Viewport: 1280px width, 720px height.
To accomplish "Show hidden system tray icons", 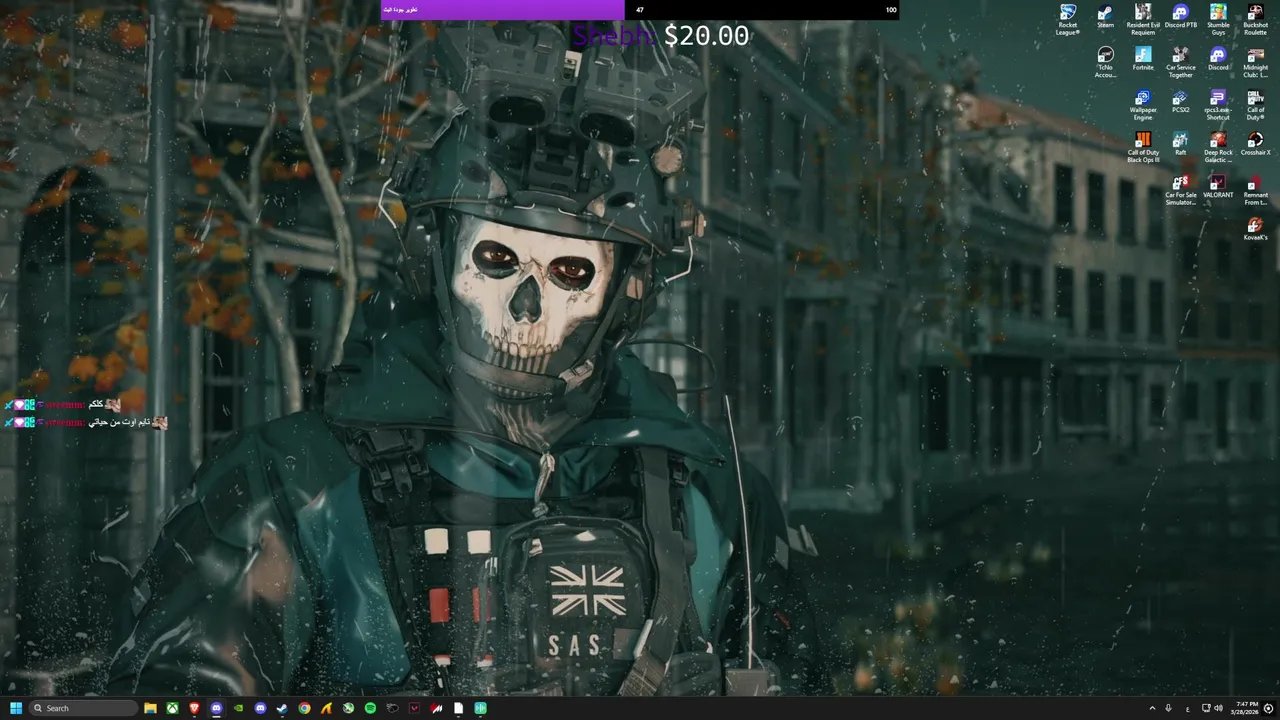I will click(1152, 708).
